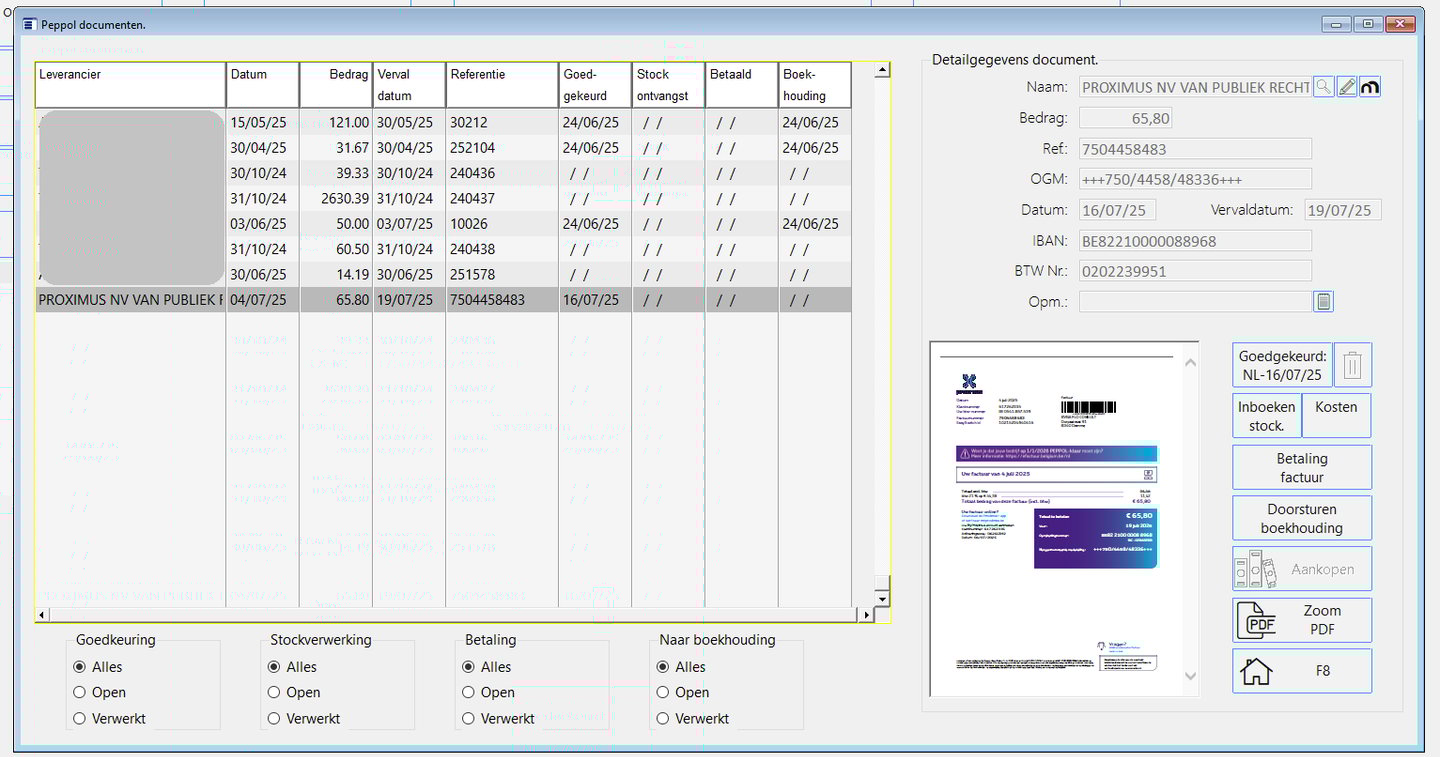
Task: Click reference cell 252104
Action: pos(503,148)
